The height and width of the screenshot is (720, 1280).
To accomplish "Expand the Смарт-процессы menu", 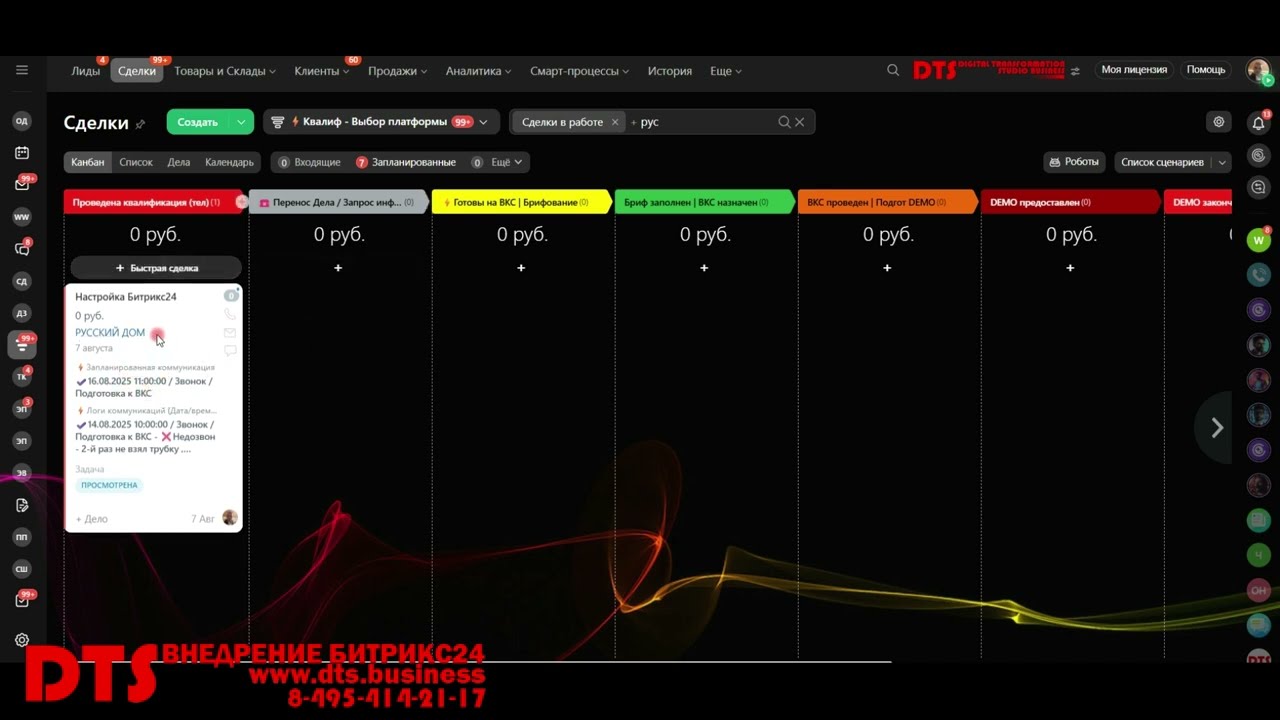I will [x=579, y=71].
